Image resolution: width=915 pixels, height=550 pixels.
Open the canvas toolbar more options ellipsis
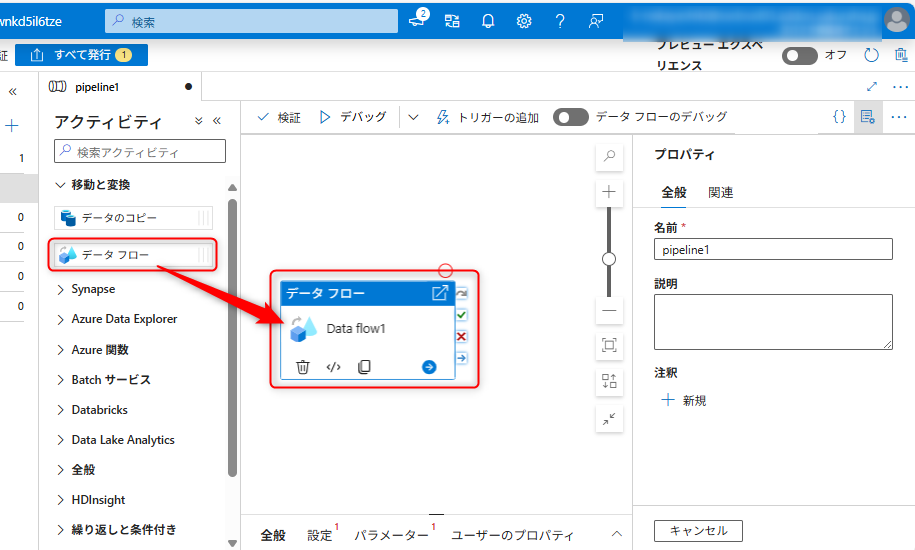pos(899,117)
